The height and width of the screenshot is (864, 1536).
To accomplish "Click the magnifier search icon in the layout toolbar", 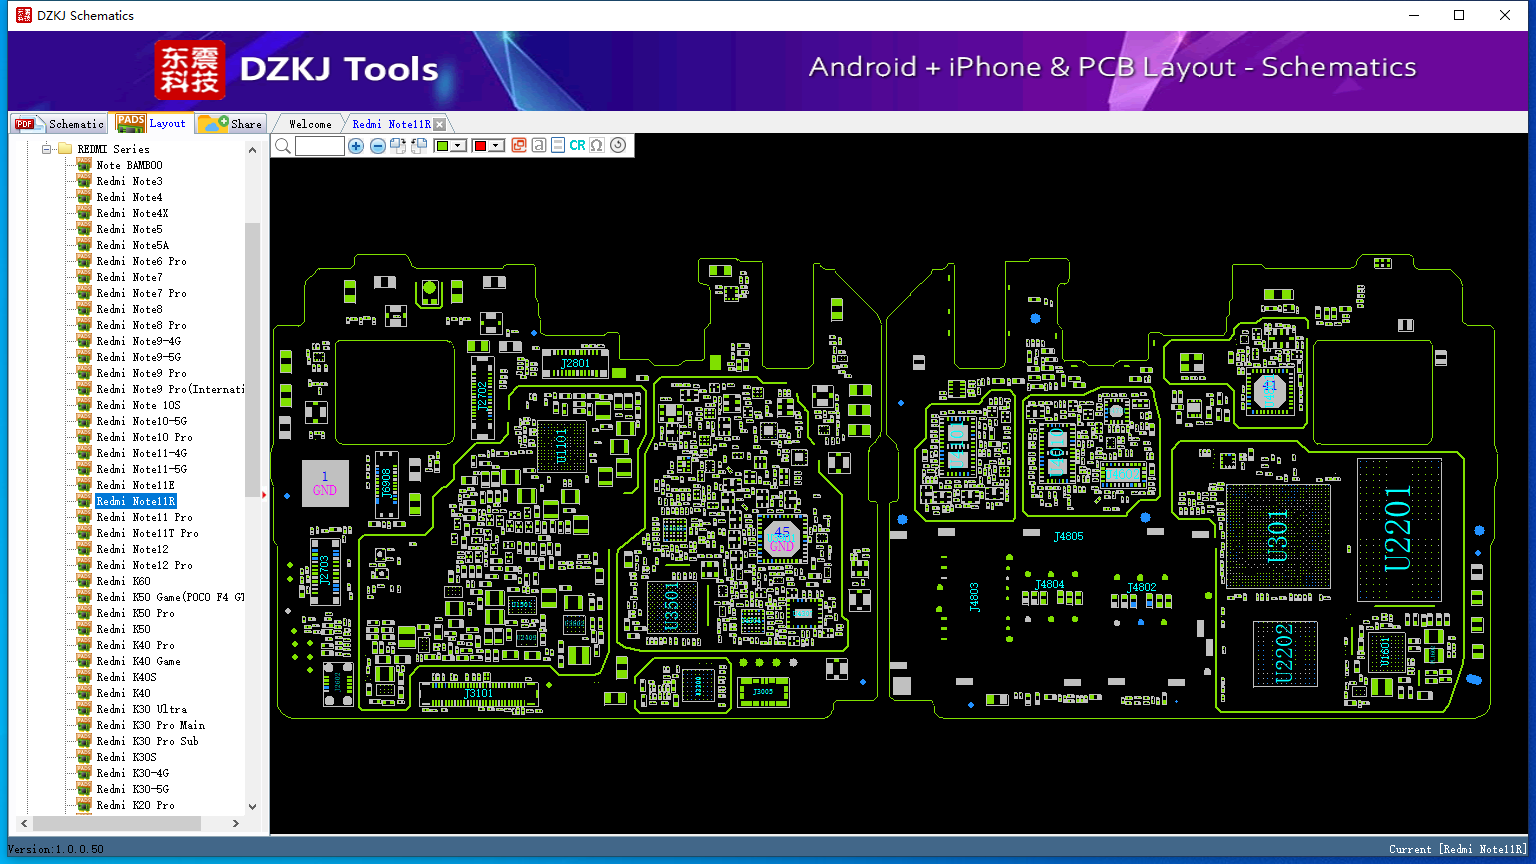I will [283, 146].
